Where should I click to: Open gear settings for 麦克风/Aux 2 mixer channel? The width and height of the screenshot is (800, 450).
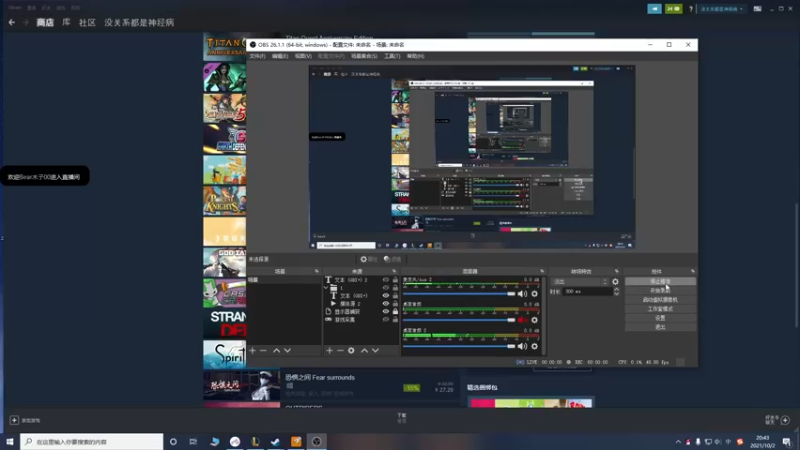[535, 294]
